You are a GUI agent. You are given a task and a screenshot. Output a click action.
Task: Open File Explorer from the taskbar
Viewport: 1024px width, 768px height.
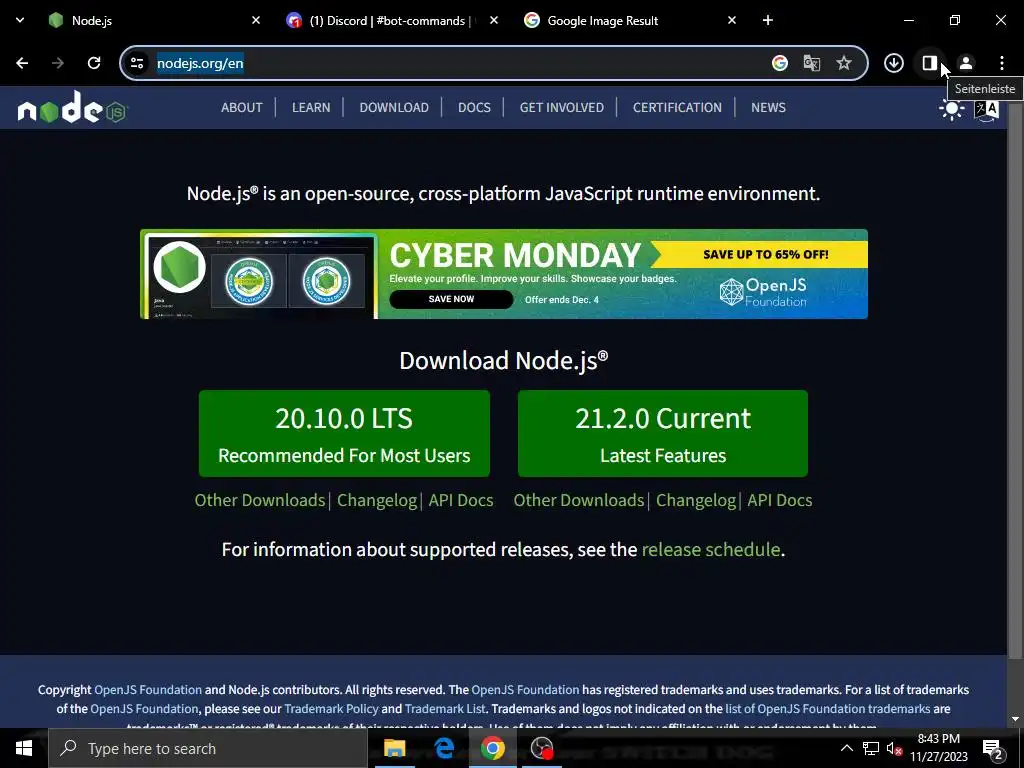pyautogui.click(x=394, y=748)
